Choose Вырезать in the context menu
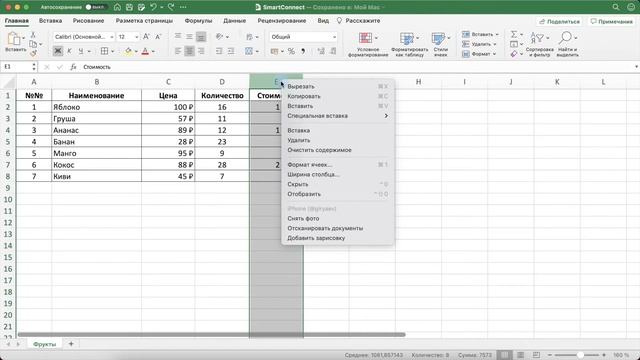The width and height of the screenshot is (640, 360). pos(301,87)
